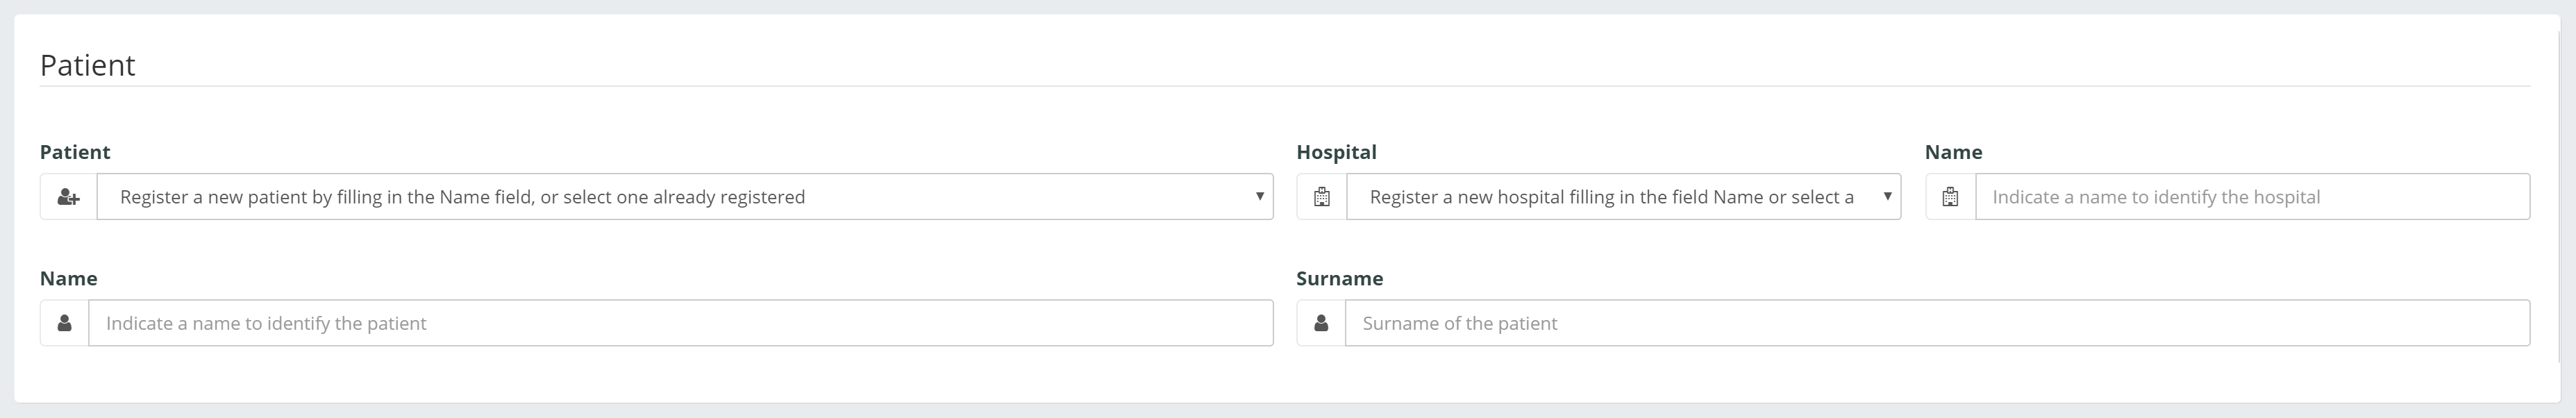Click the add-patient icon beside Patient dropdown
Image resolution: width=2576 pixels, height=418 pixels.
pyautogui.click(x=68, y=197)
